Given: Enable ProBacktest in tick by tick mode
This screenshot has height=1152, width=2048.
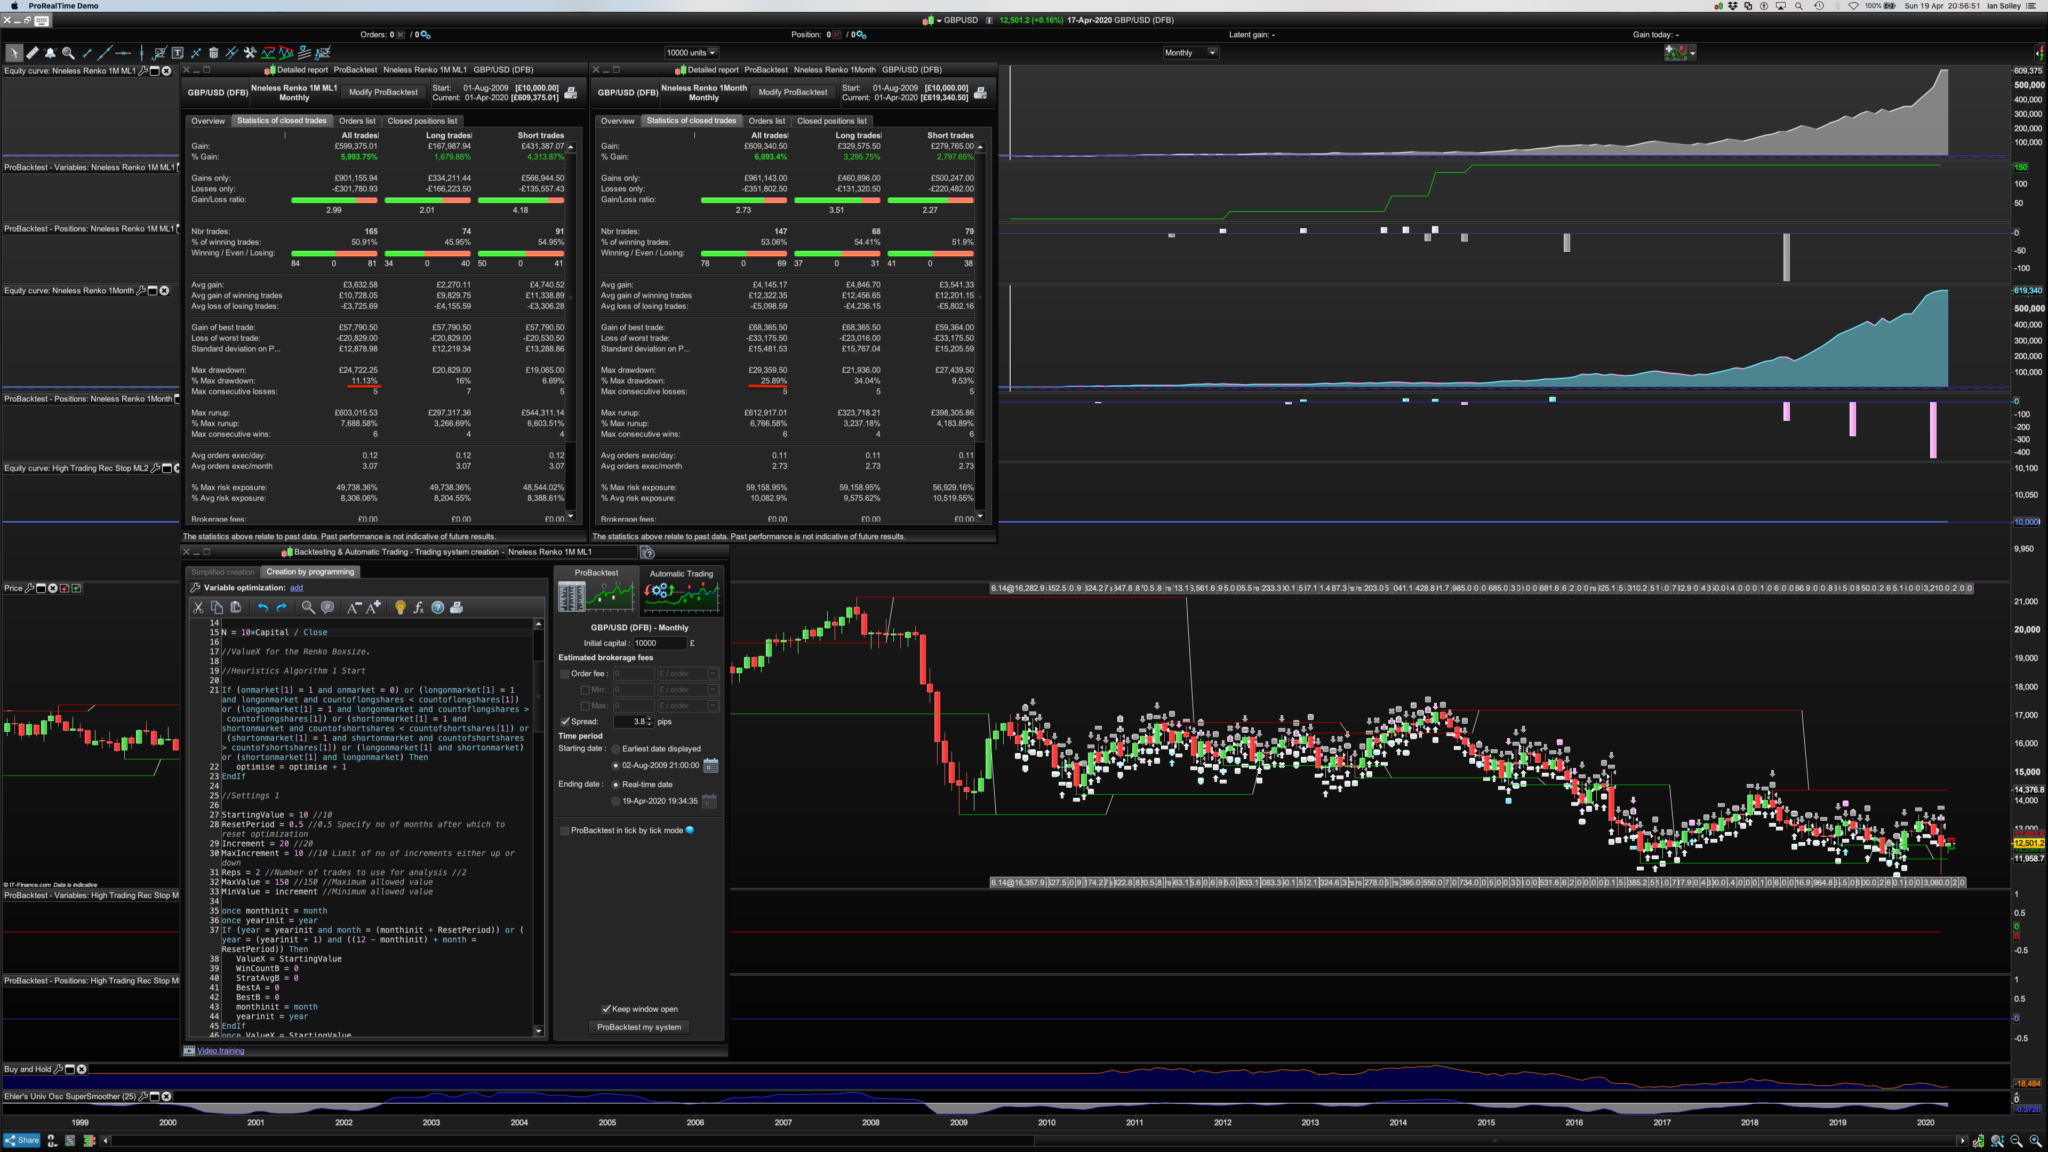Looking at the screenshot, I should pyautogui.click(x=565, y=830).
